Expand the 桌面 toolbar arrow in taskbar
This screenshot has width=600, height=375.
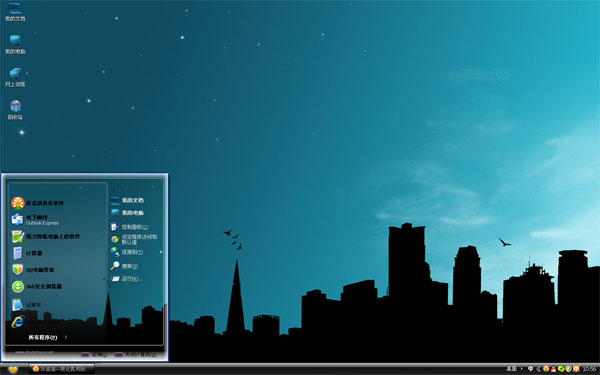[x=522, y=368]
